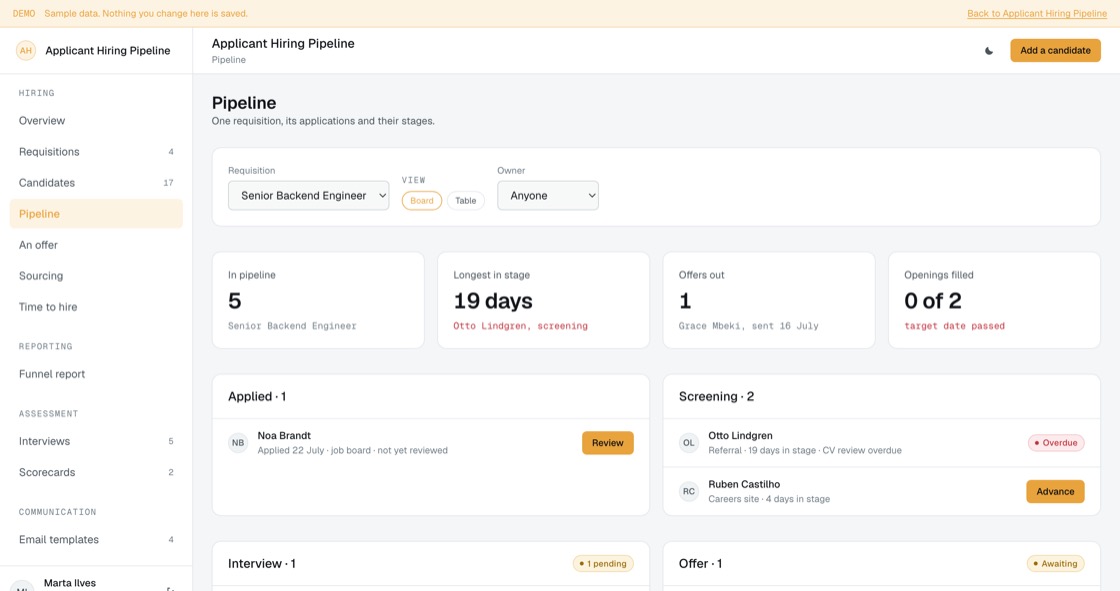Click the 1 pending badge on Interview
The image size is (1120, 591).
[x=603, y=564]
